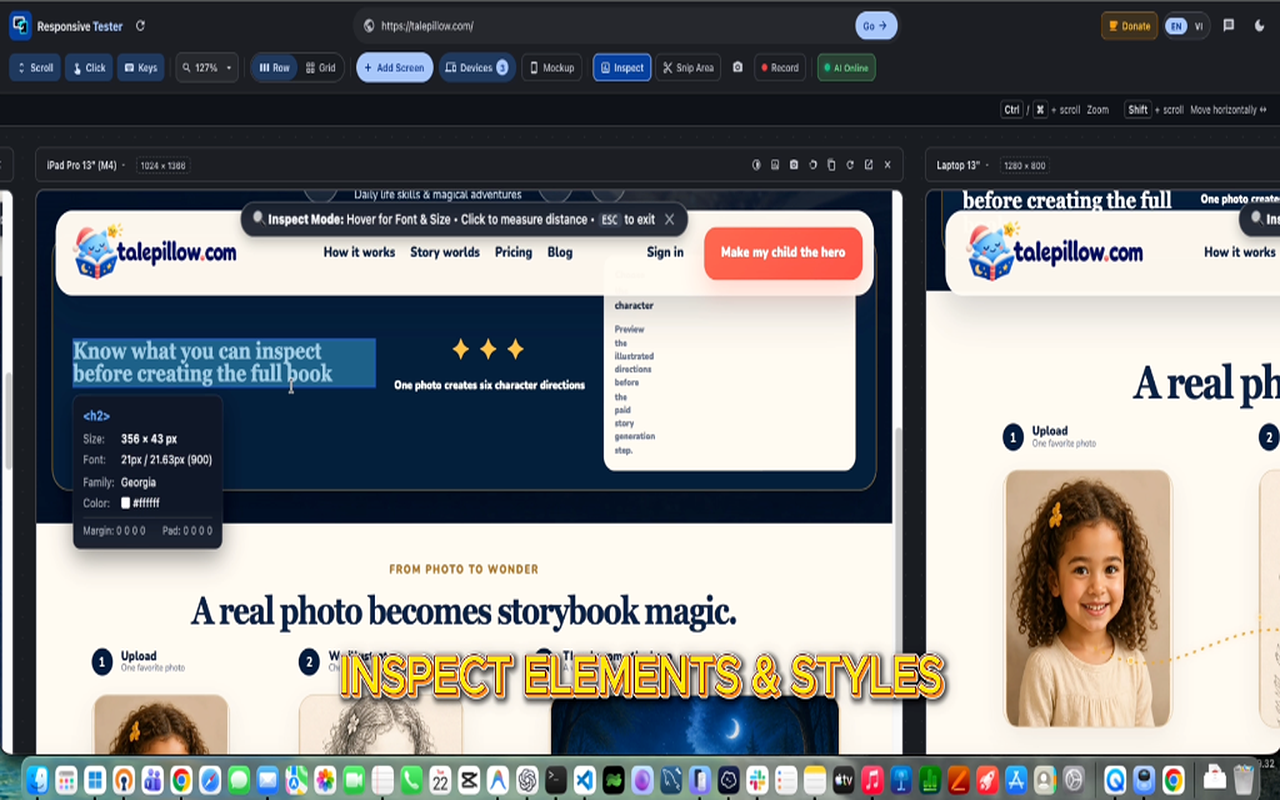Click the globe icon in the URL bar
The height and width of the screenshot is (800, 1280).
pos(369,26)
